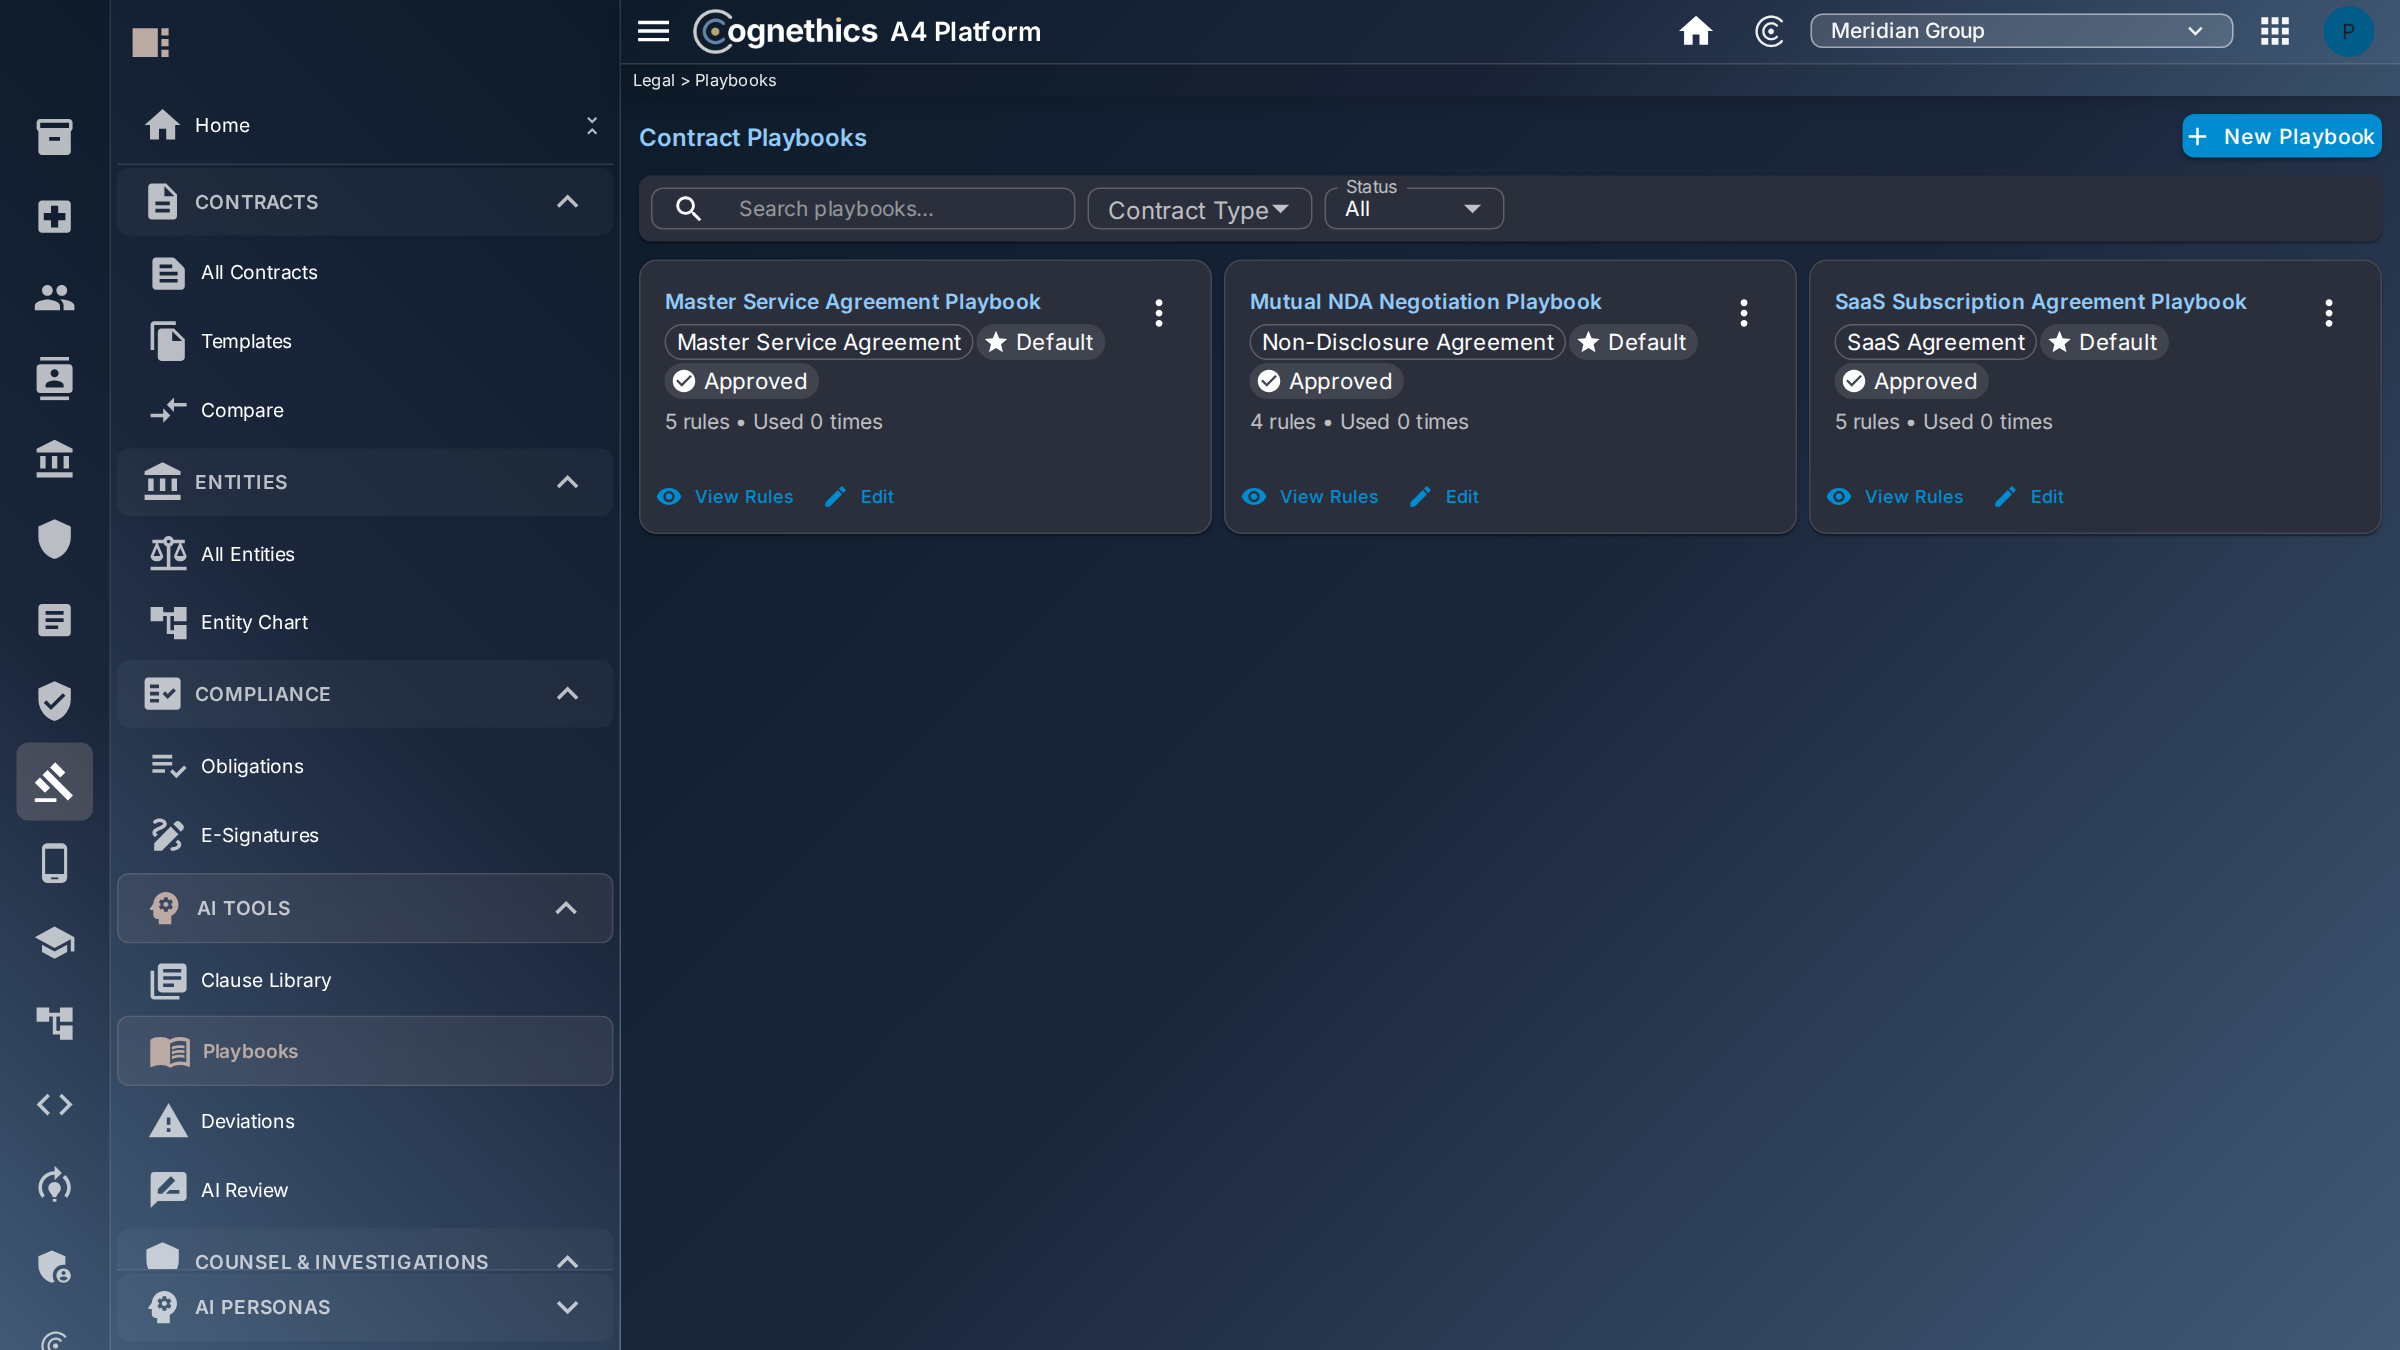Open options menu for Master Service Agreement Playbook
This screenshot has height=1350, width=2400.
pos(1159,313)
